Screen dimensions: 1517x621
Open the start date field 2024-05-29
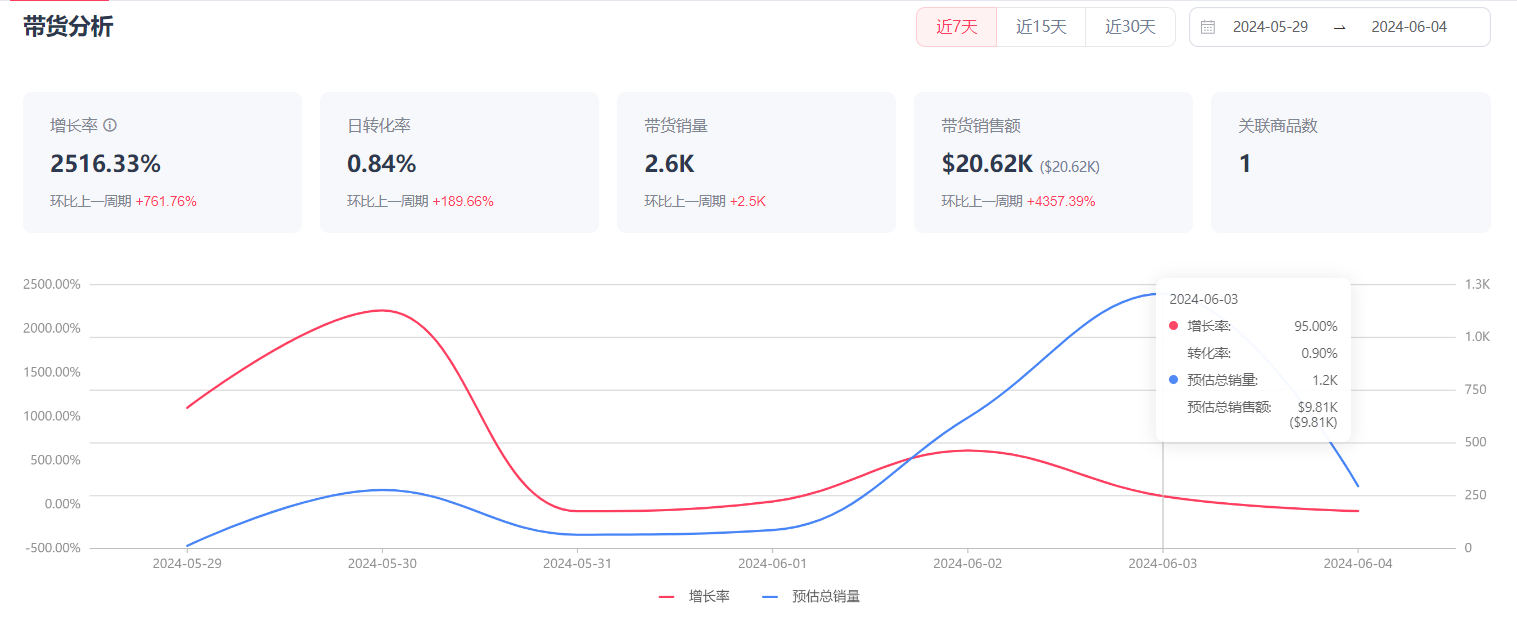1270,27
